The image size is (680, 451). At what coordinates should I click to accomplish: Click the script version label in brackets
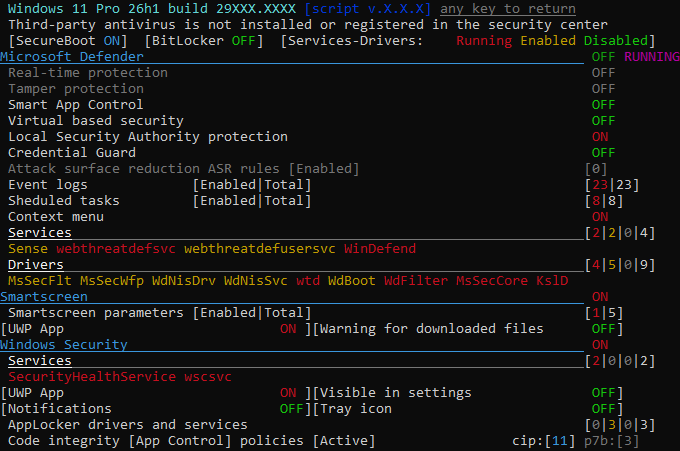coord(368,9)
